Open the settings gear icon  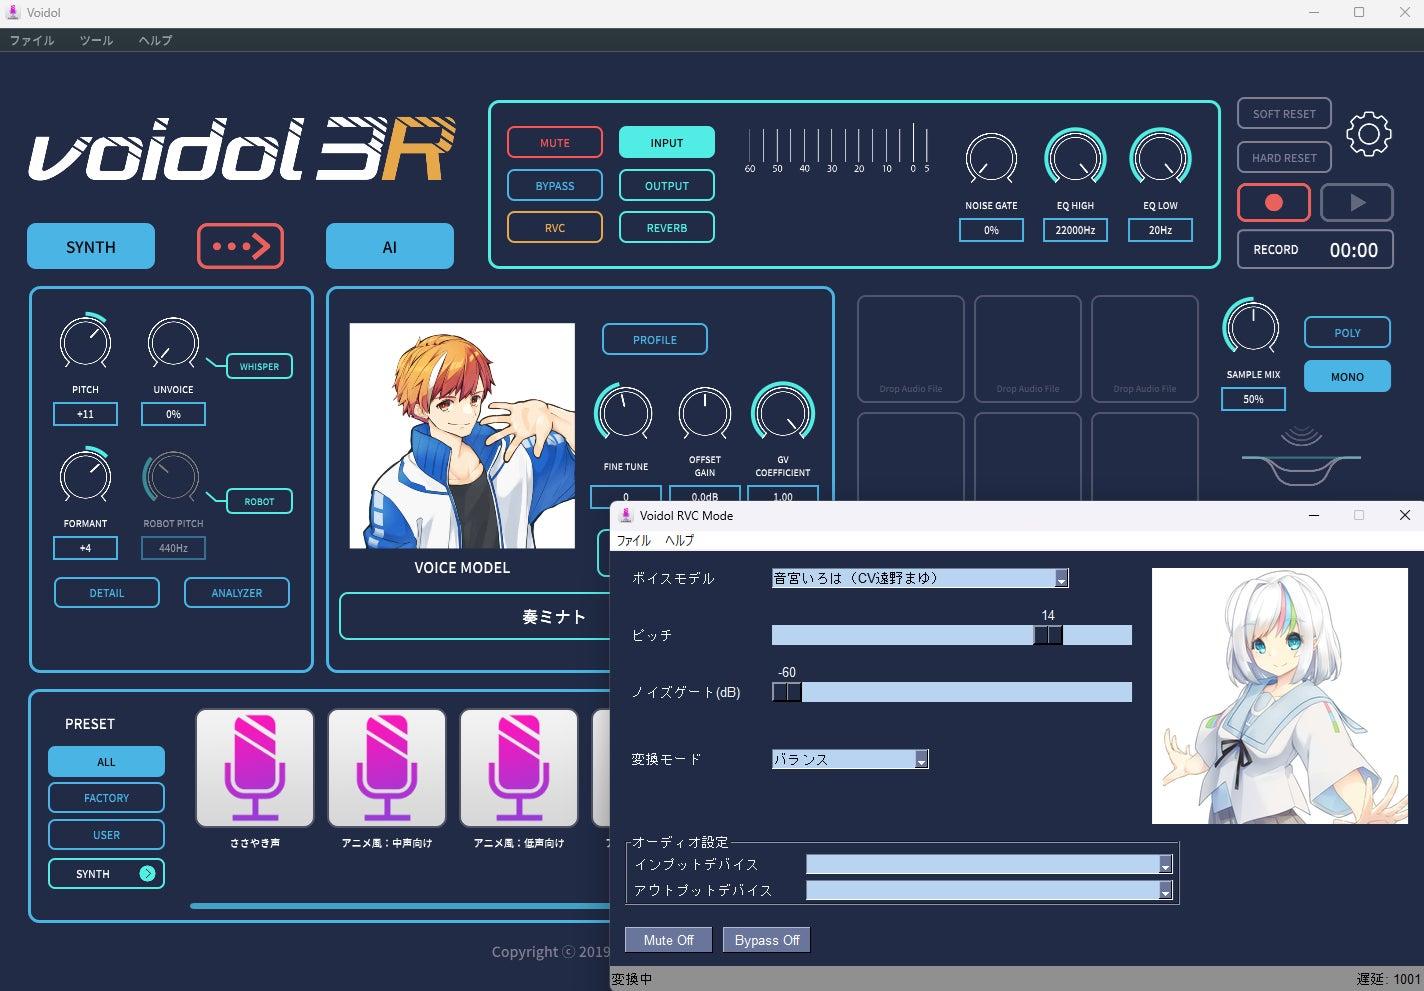coord(1368,134)
